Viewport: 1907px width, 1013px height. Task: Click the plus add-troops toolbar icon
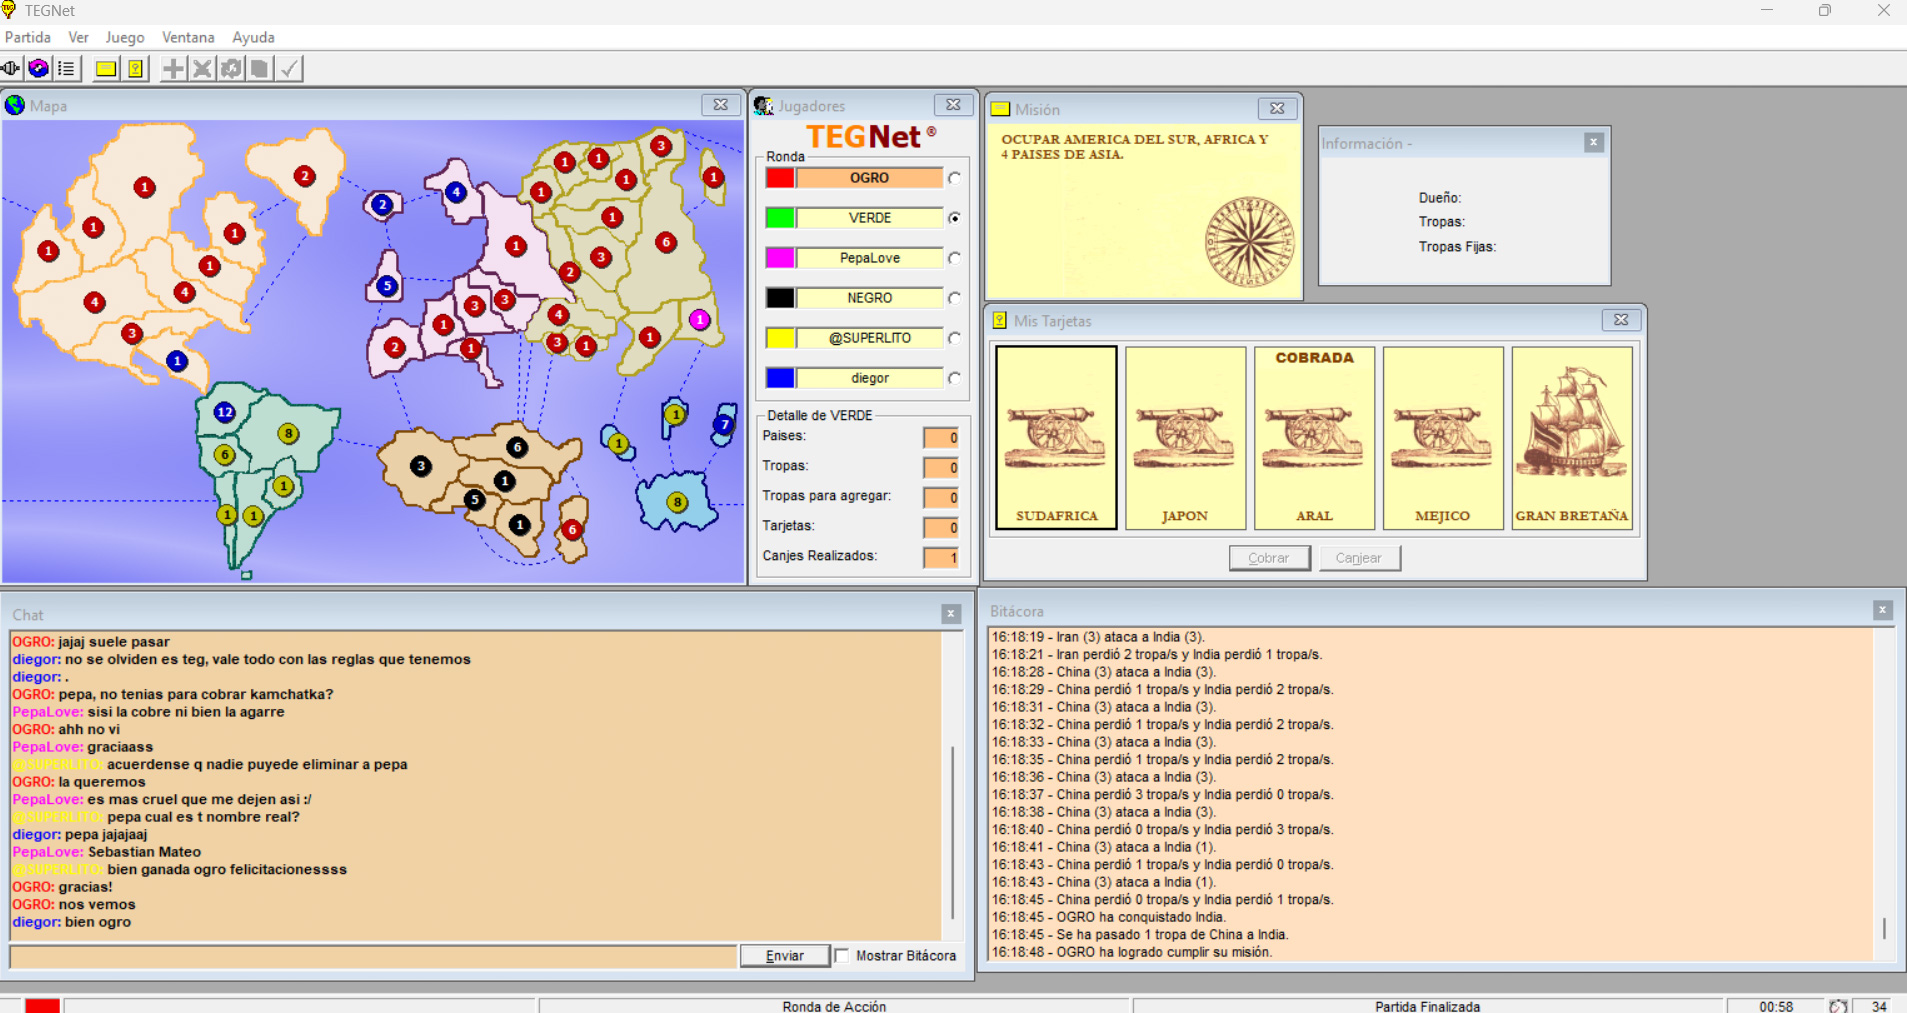click(x=173, y=68)
